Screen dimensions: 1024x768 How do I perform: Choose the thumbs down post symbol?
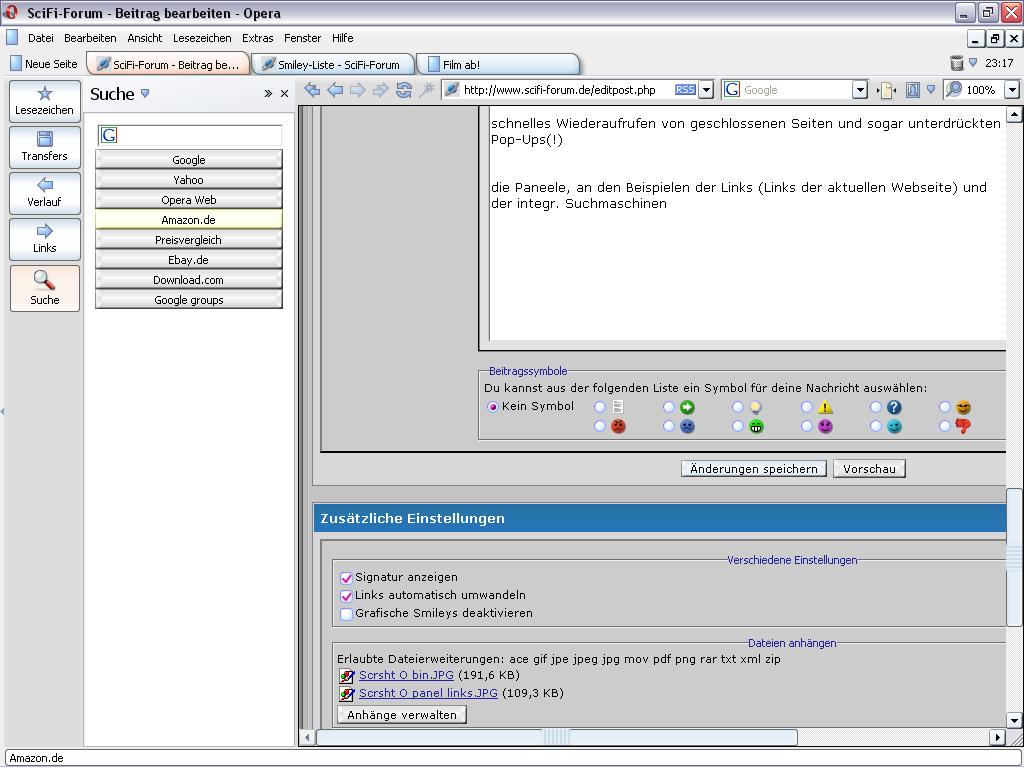click(x=945, y=426)
